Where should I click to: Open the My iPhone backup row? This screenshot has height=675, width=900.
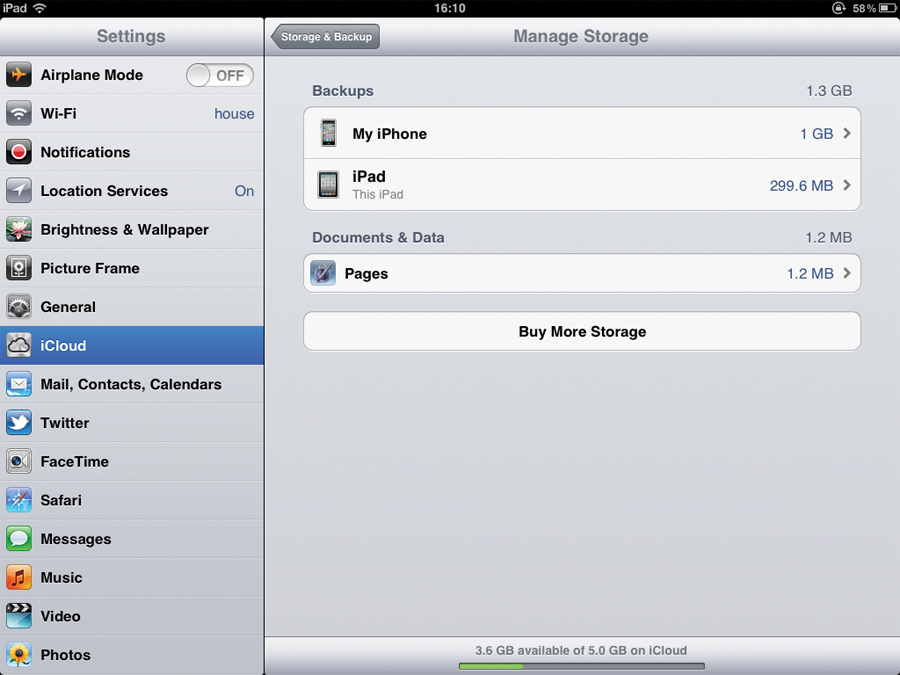coord(582,133)
